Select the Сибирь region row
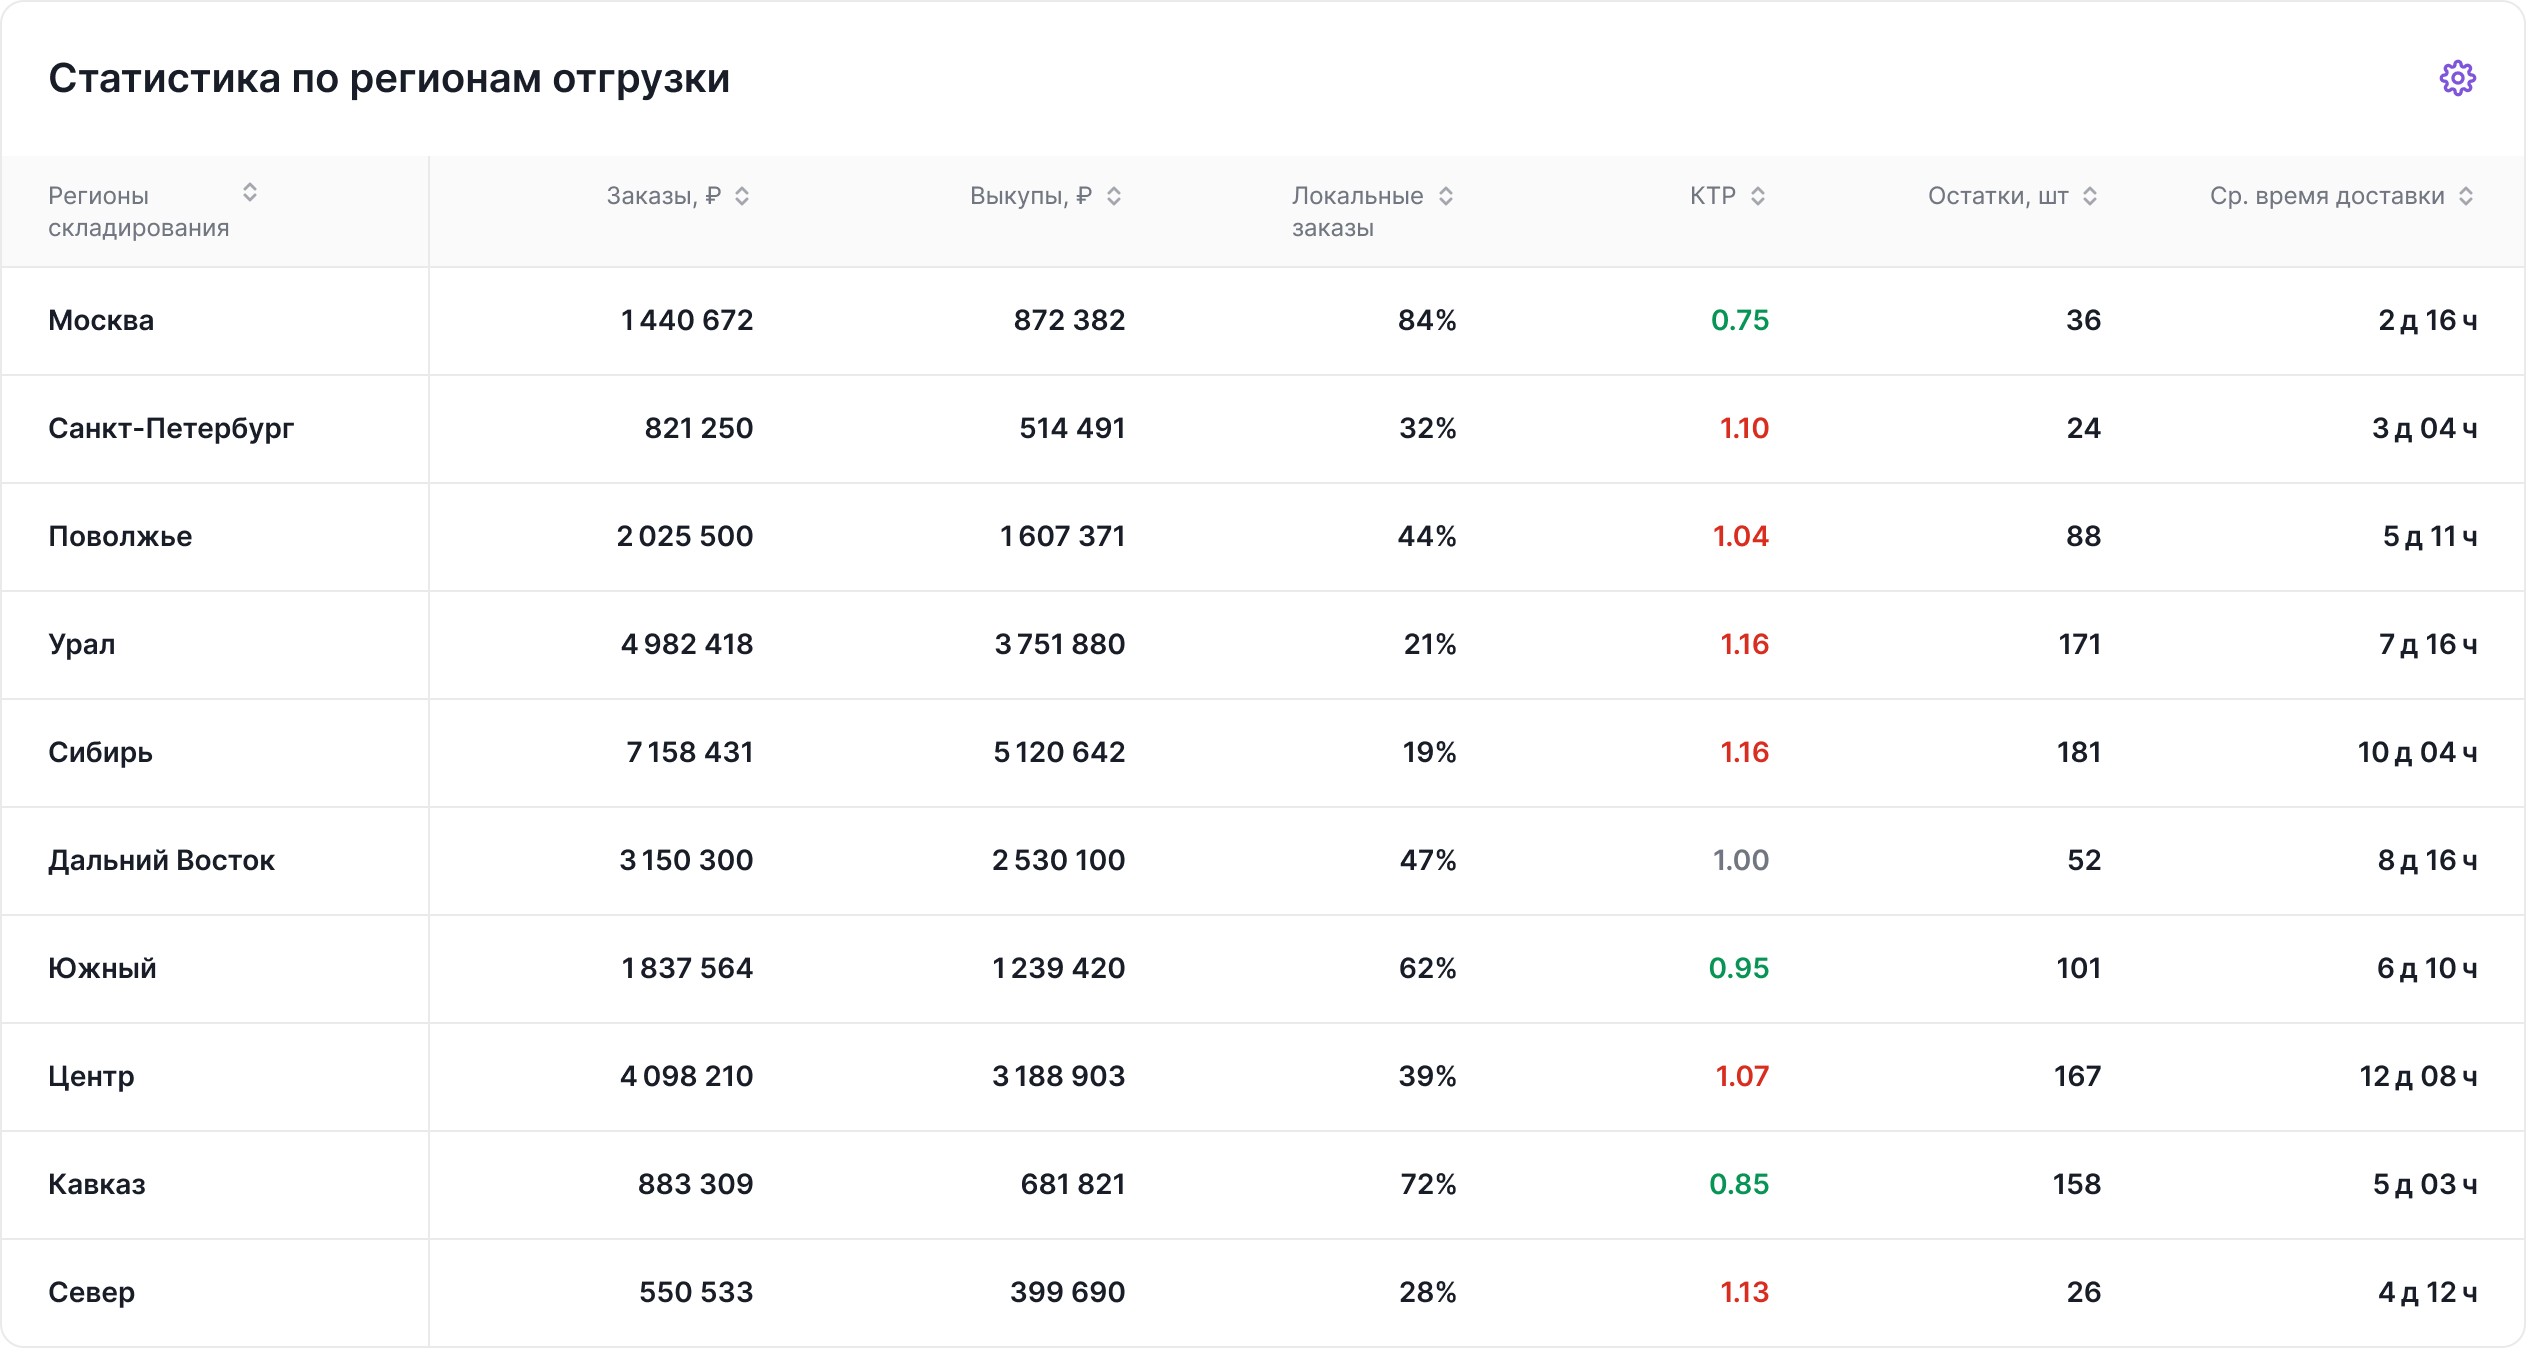The width and height of the screenshot is (2526, 1348). coord(1263,753)
